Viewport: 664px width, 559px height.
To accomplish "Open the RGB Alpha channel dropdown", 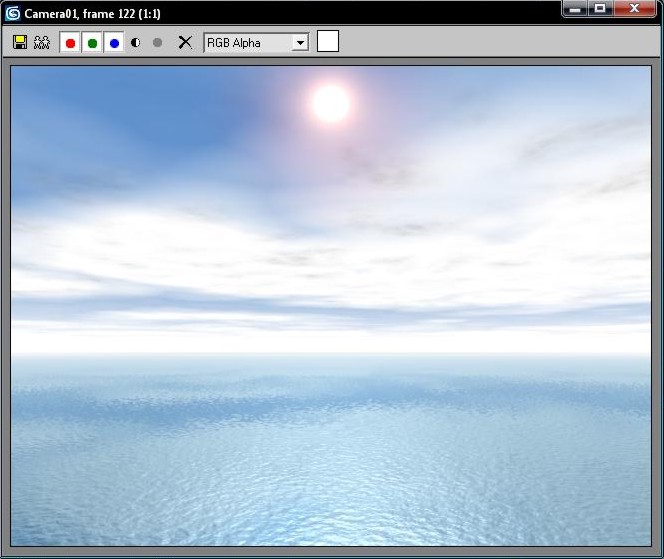I will coord(256,43).
